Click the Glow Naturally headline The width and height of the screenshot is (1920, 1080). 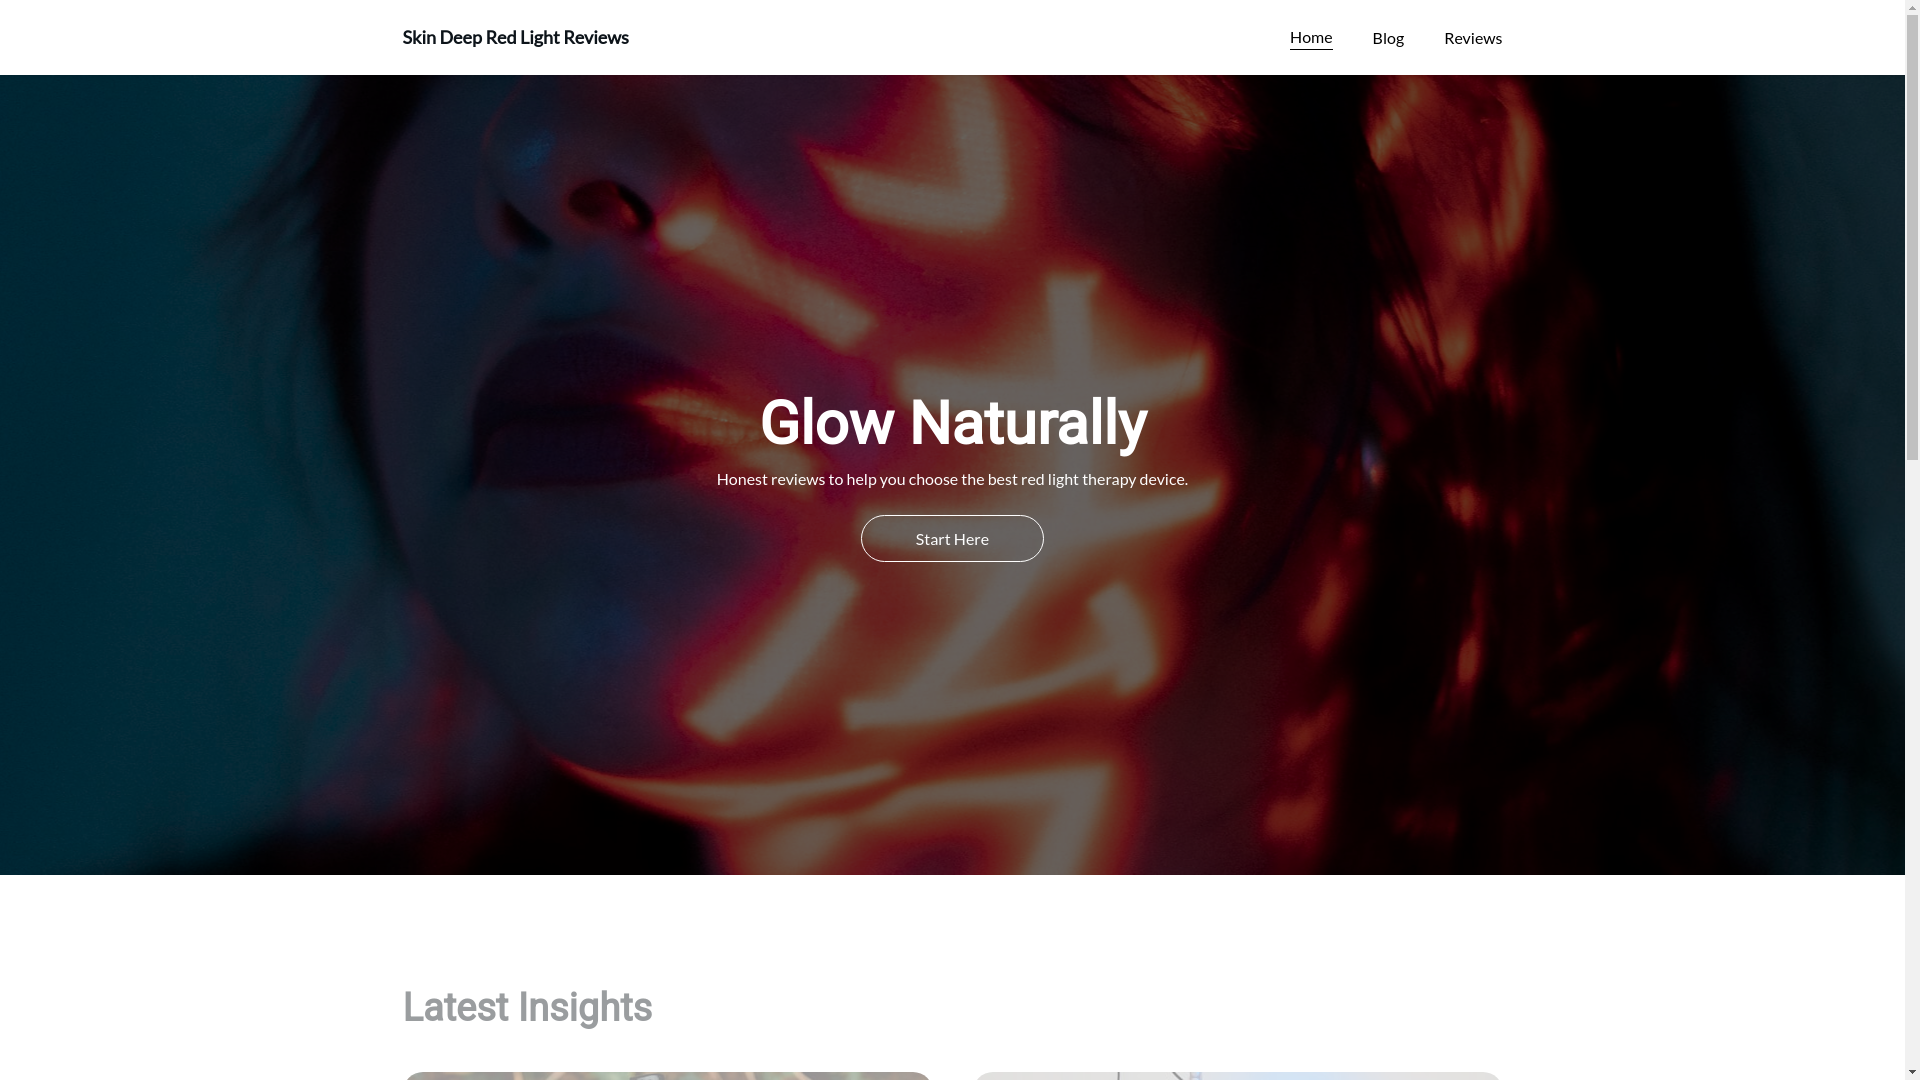tap(952, 423)
